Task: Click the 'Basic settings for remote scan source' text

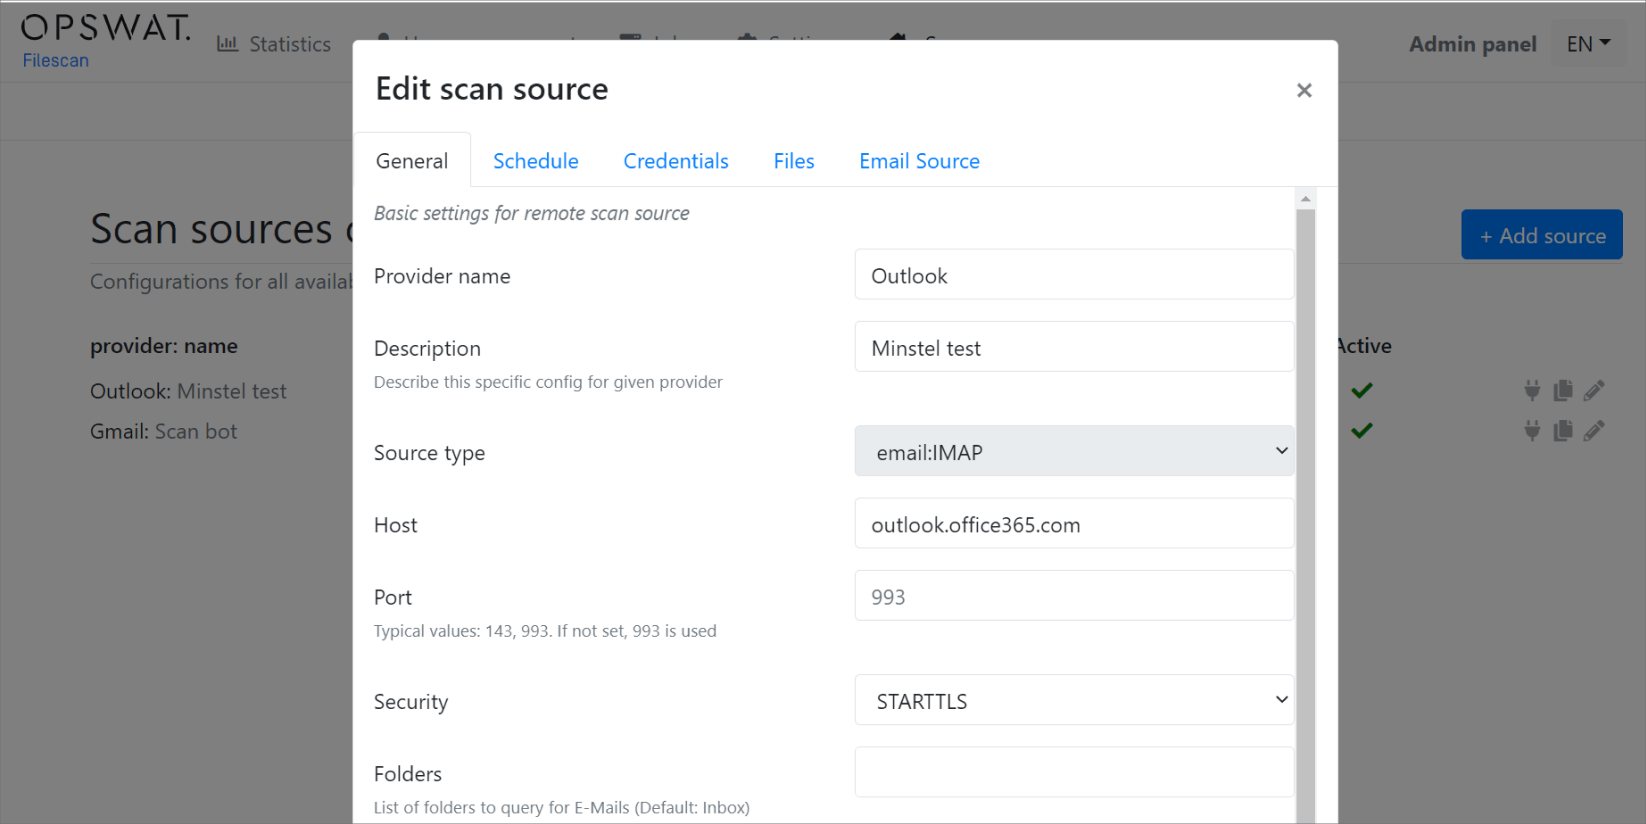Action: (532, 213)
